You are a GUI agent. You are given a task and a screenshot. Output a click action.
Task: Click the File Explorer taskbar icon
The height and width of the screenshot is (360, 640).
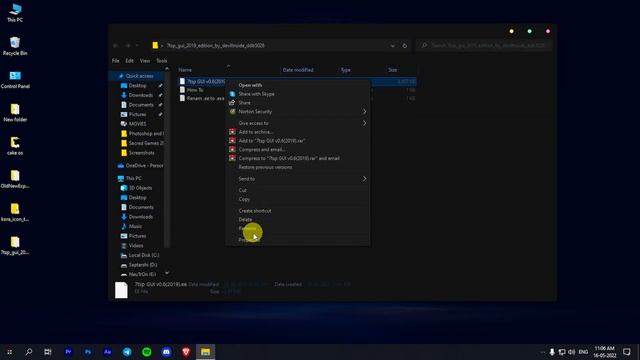click(205, 352)
